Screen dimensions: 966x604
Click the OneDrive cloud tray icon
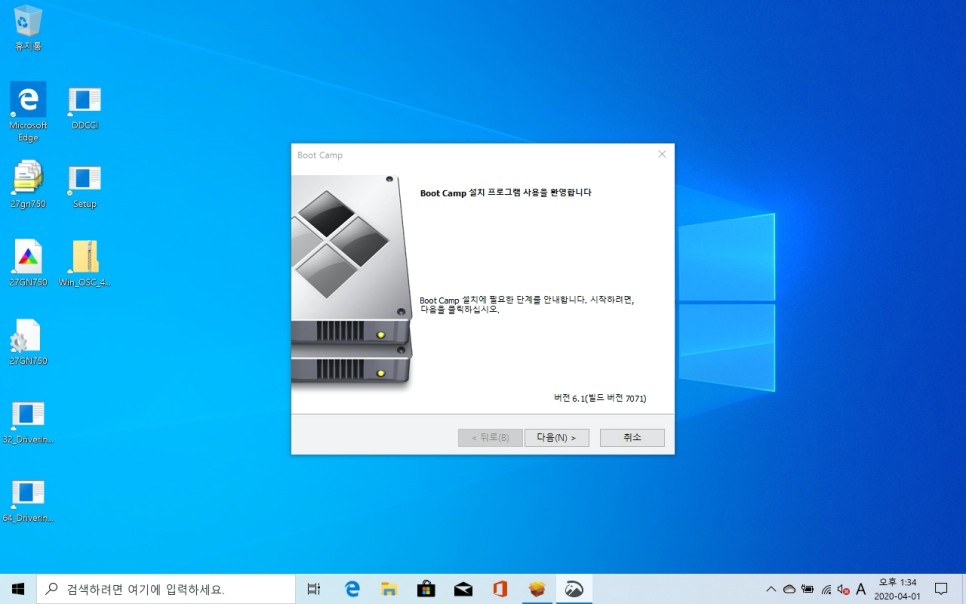(x=789, y=589)
